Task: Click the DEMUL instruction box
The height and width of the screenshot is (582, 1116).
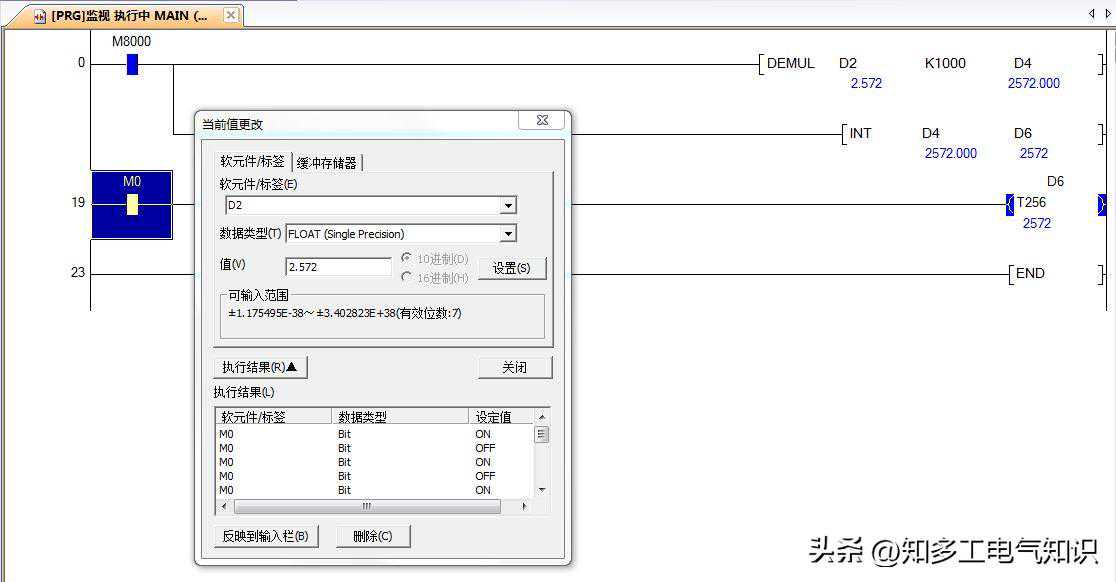Action: [790, 64]
